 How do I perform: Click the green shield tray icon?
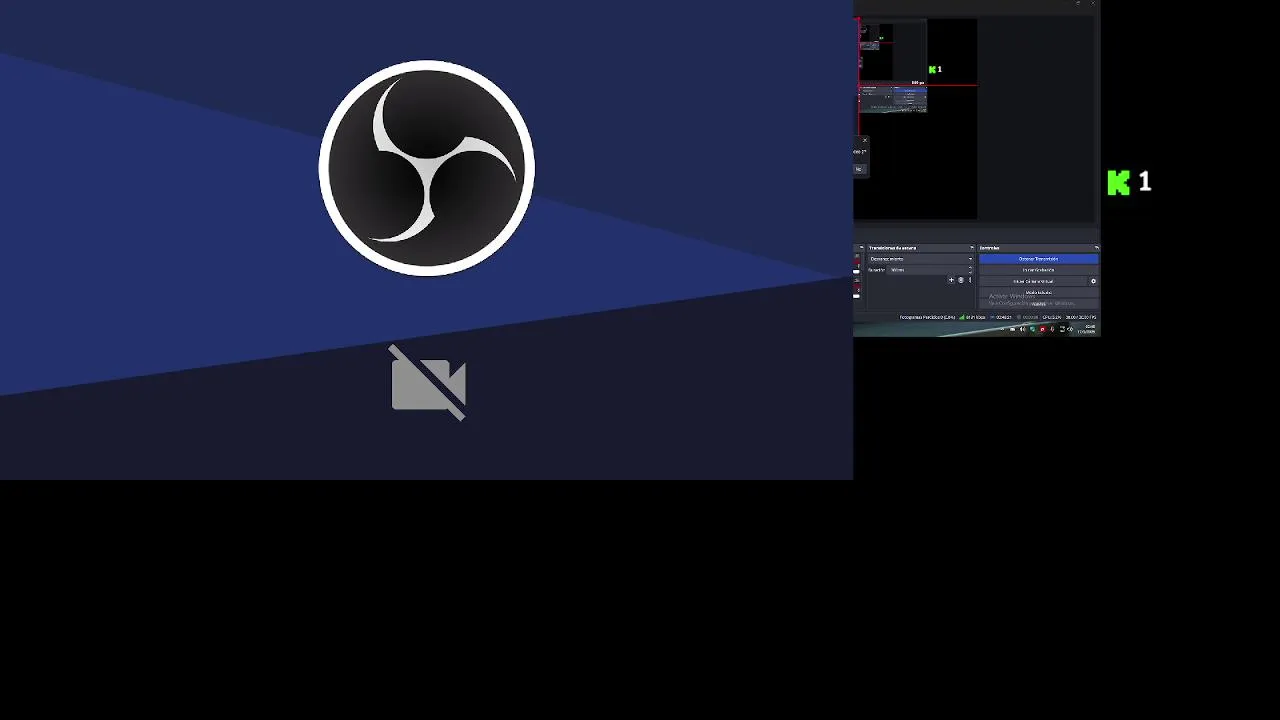click(x=1033, y=329)
